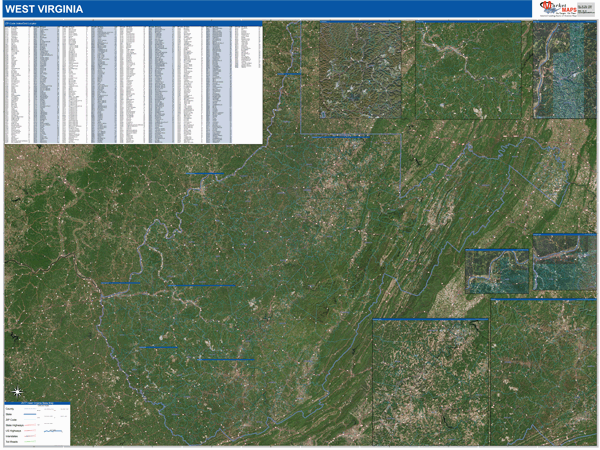Click the green Toll Roads line sample
Viewport: 600px width, 450px height.
click(30, 441)
